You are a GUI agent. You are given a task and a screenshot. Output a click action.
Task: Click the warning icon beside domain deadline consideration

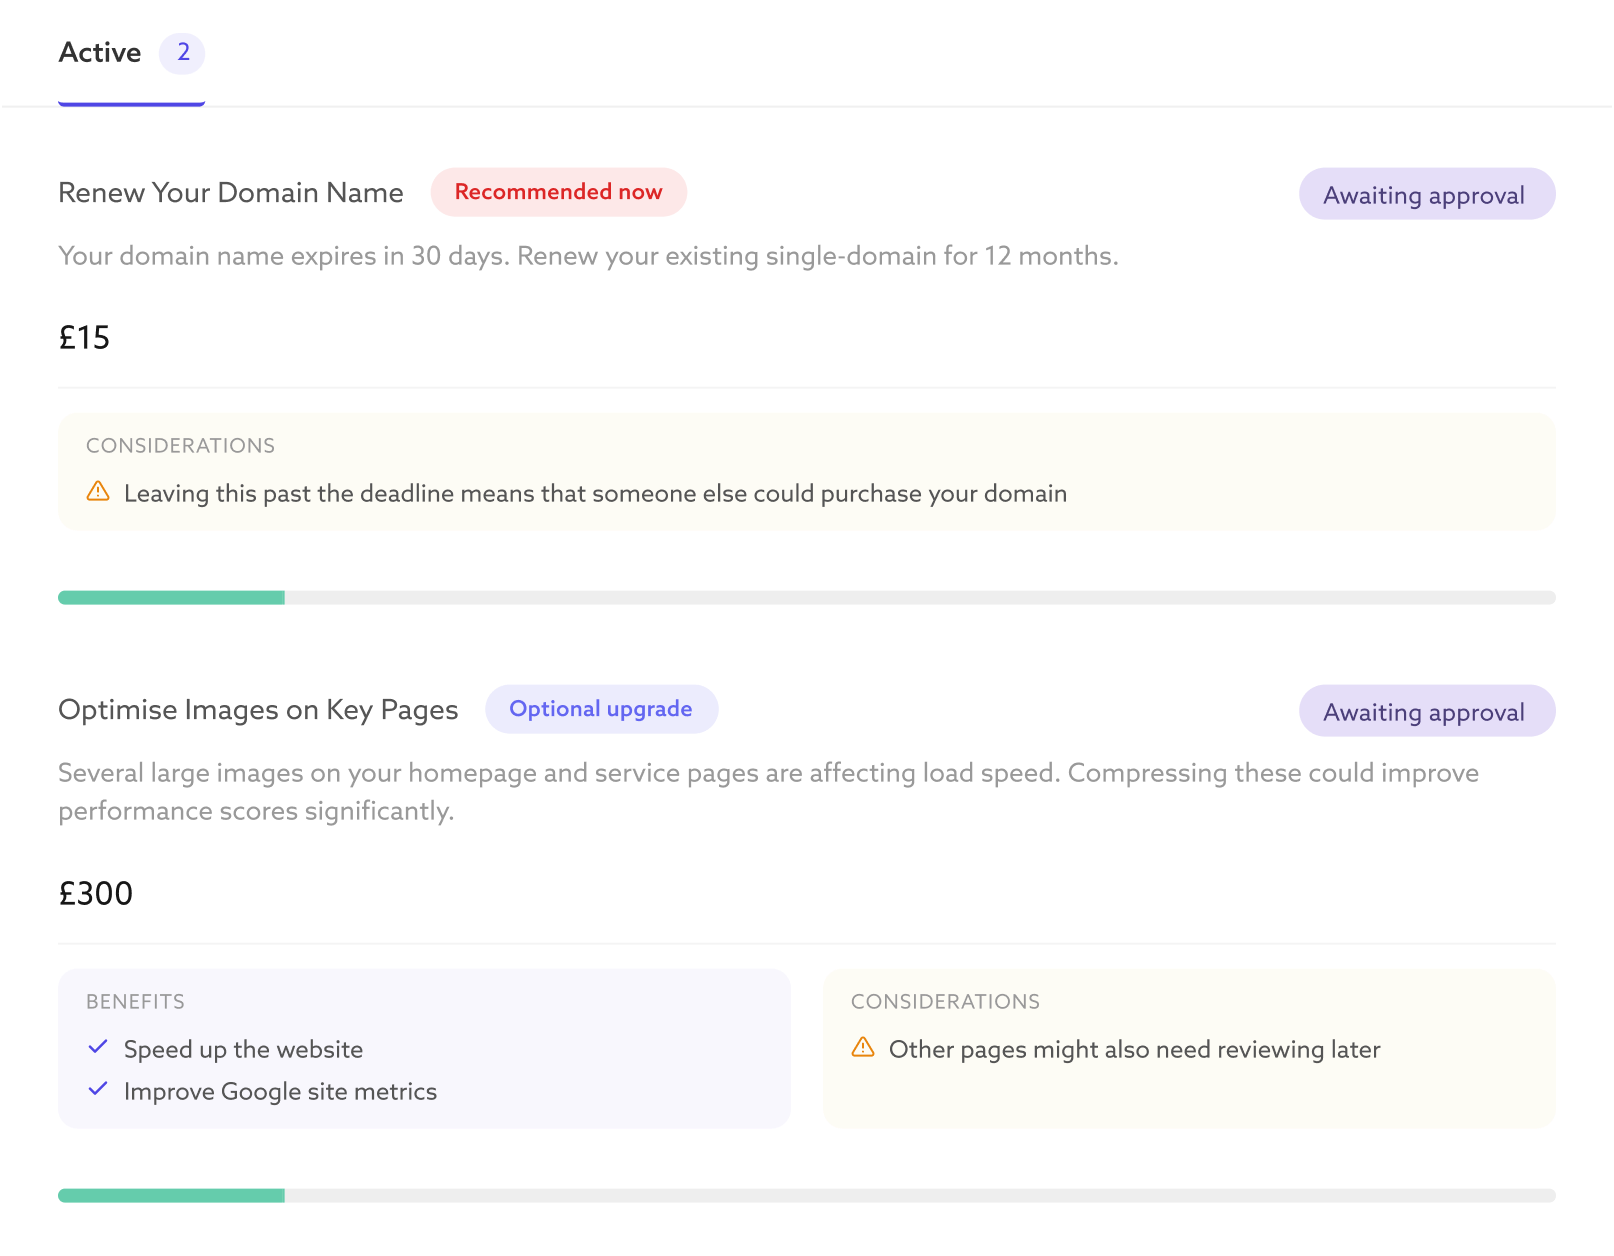98,491
